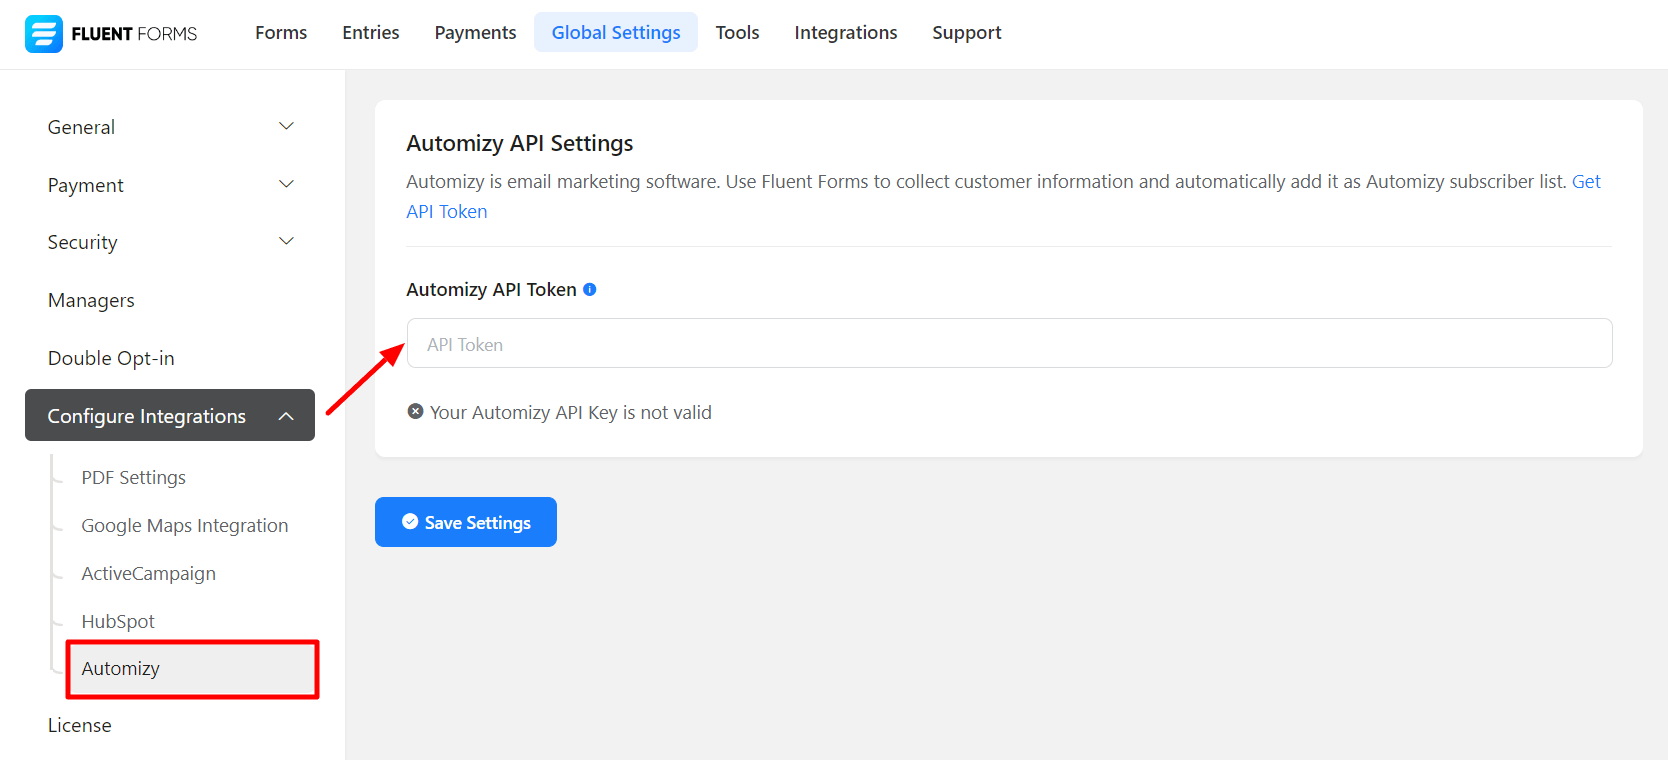The image size is (1668, 760).
Task: Focus the API Token input field
Action: tap(1009, 344)
